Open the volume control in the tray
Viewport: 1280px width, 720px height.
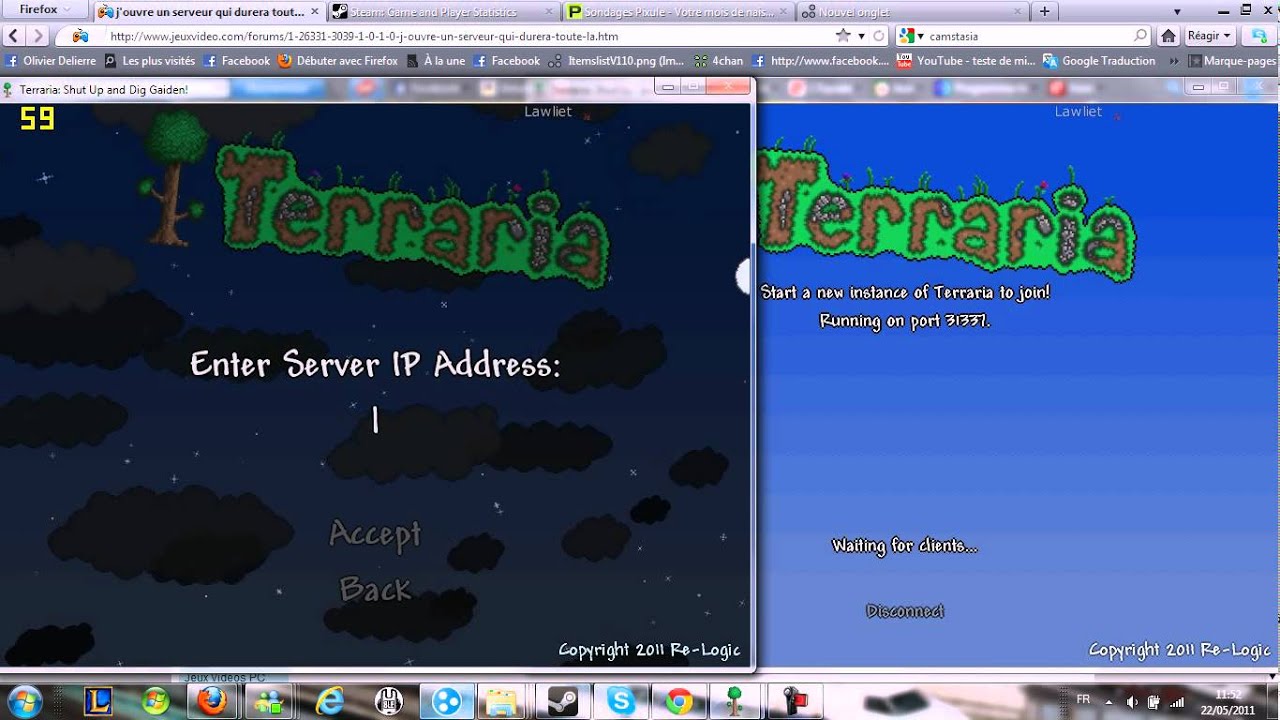(1132, 701)
